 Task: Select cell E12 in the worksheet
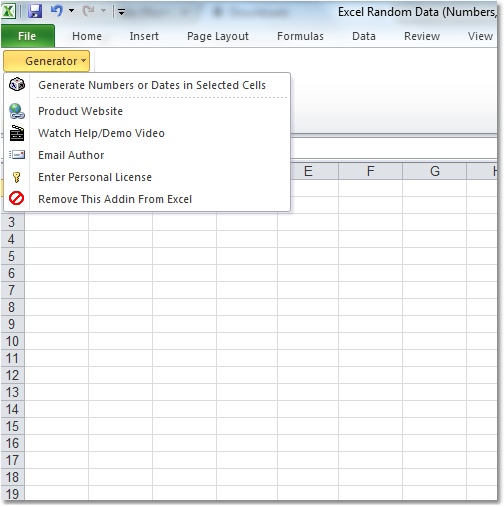click(308, 375)
